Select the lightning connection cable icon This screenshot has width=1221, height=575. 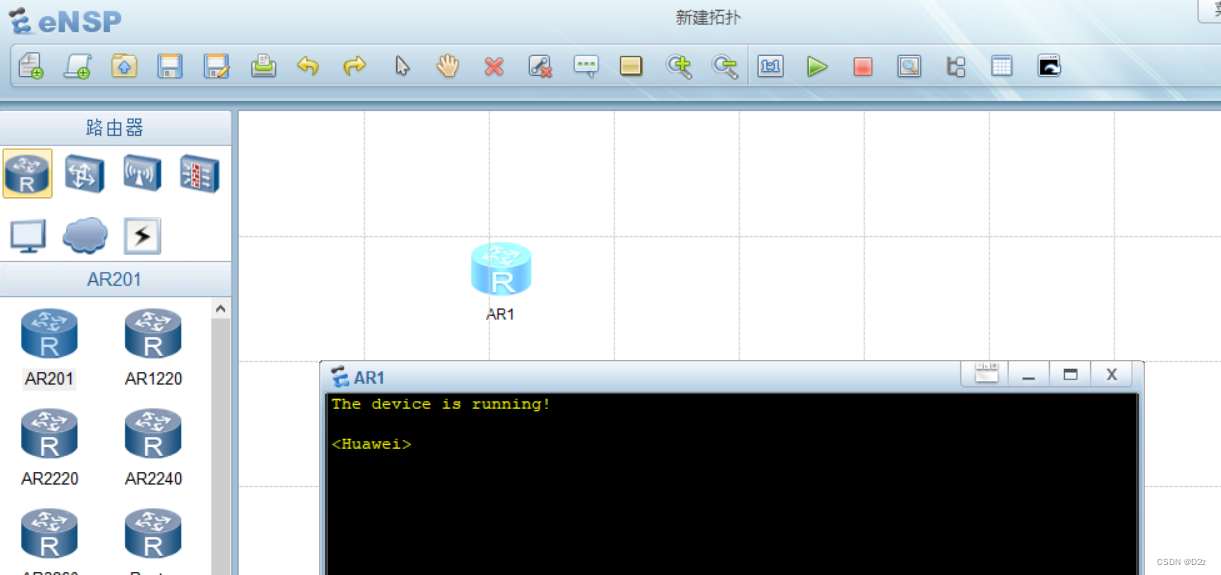coord(142,236)
